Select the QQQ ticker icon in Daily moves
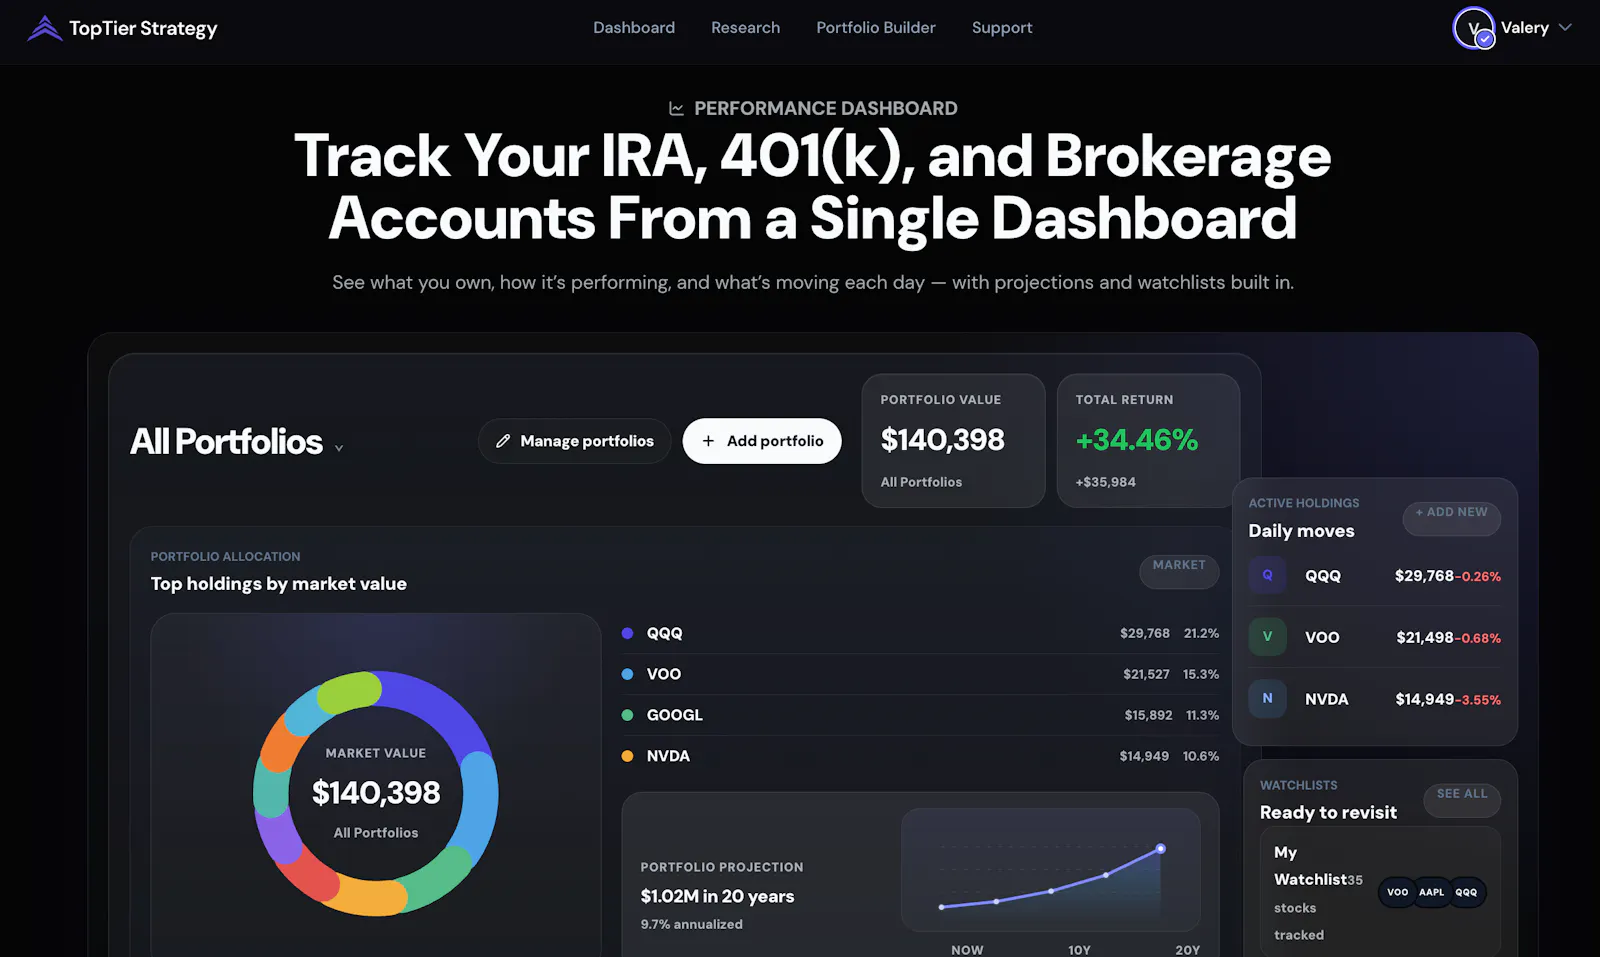1600x957 pixels. point(1267,575)
